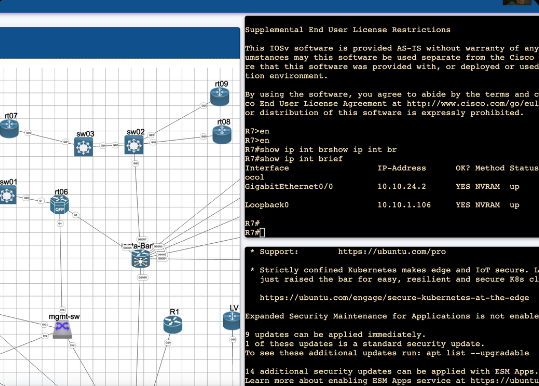Open the secure-kubernetes-at-the-edge URL
Image resolution: width=539 pixels, height=386 pixels.
[394, 298]
